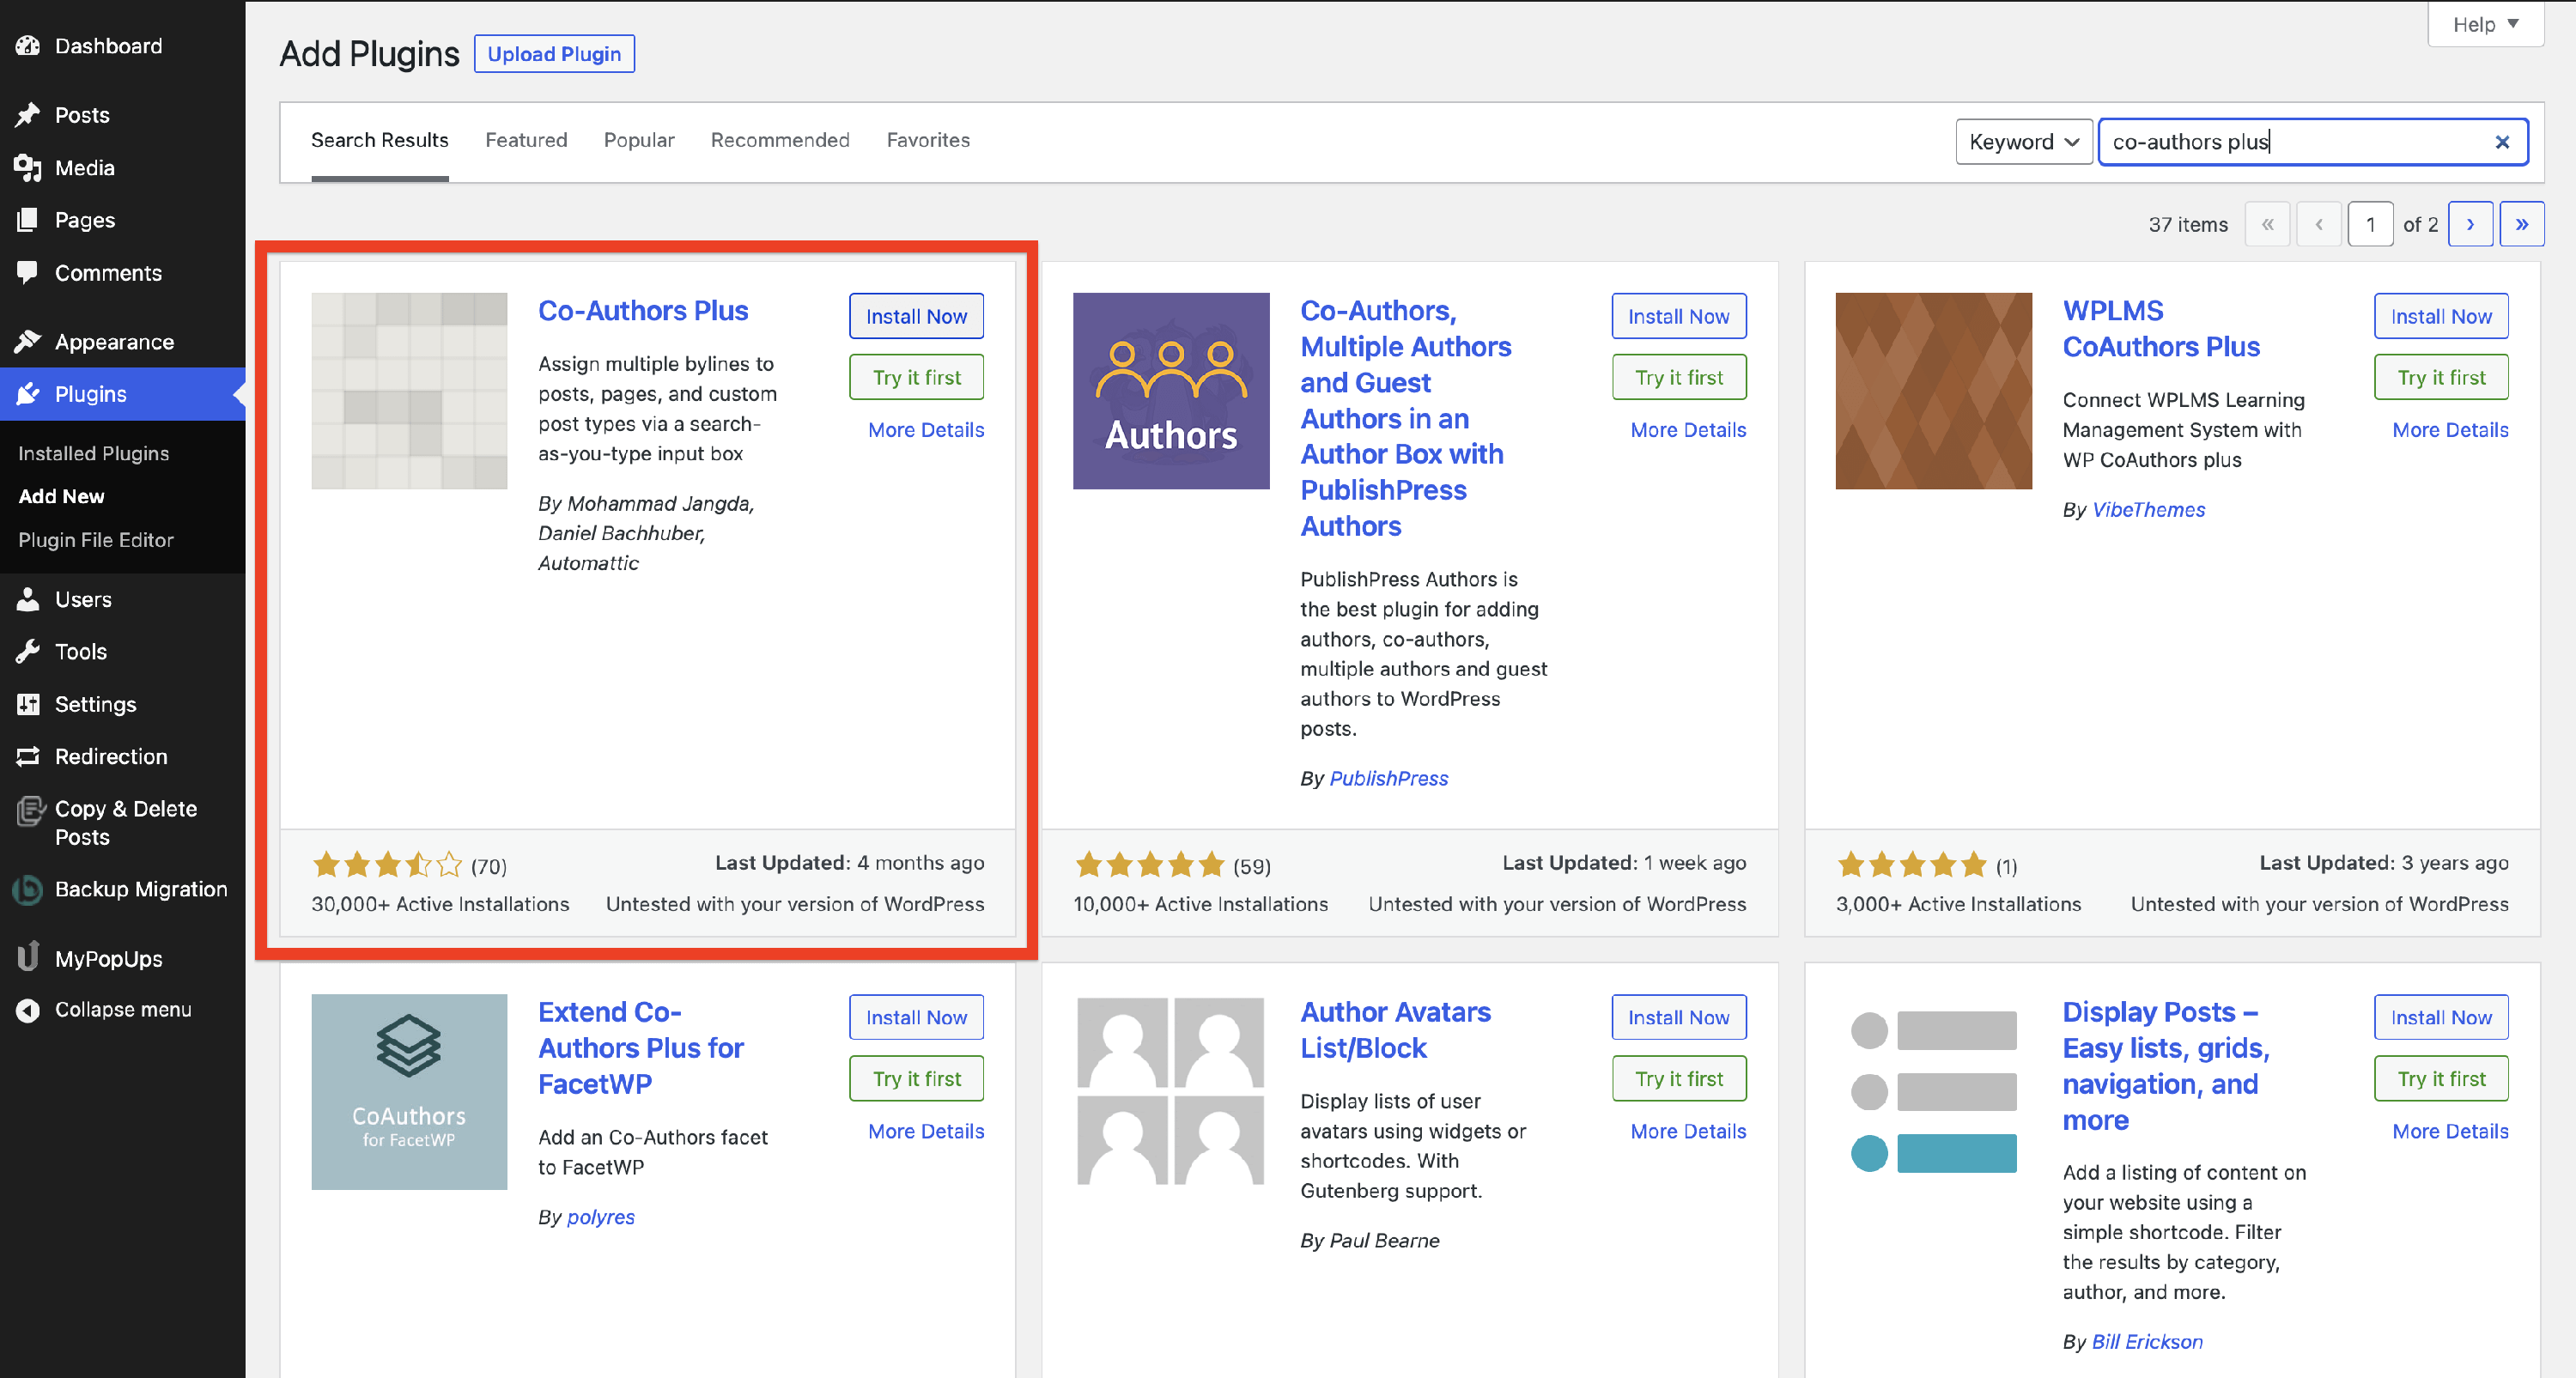Click the Appearance paintbrush icon
The height and width of the screenshot is (1378, 2576).
click(x=28, y=342)
